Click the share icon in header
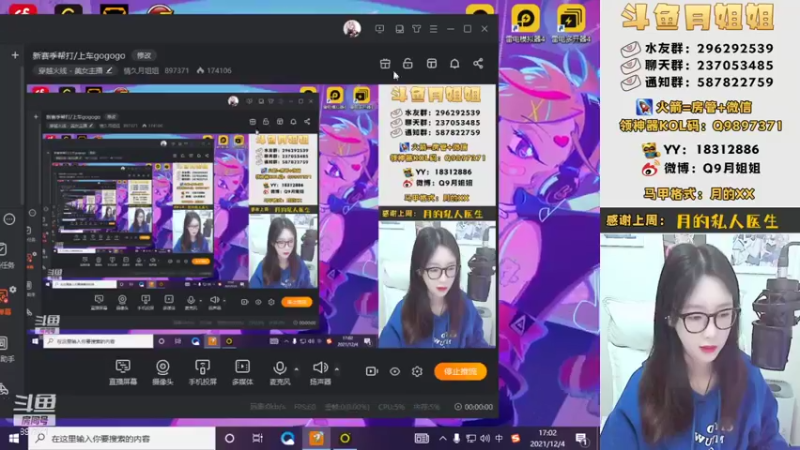 (x=478, y=63)
